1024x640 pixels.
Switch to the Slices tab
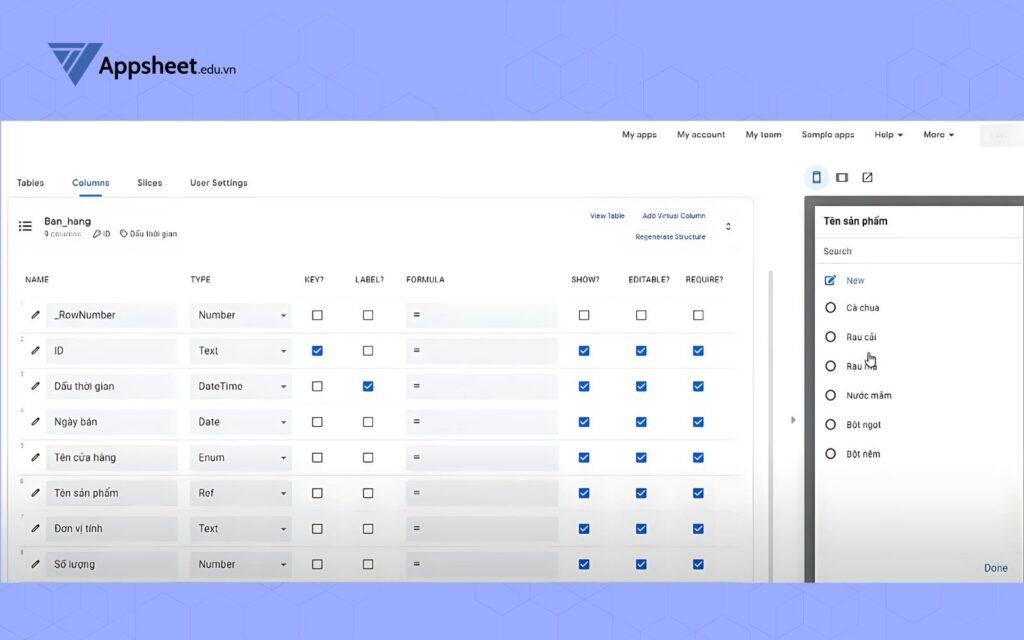[x=149, y=183]
